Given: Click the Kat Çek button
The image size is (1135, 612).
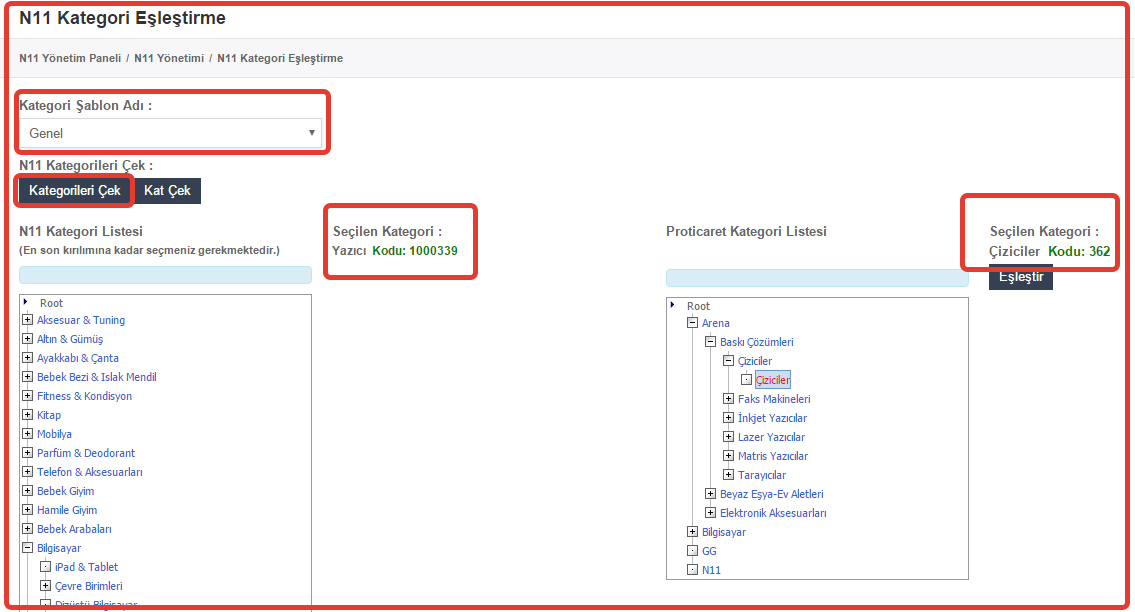Looking at the screenshot, I should tap(167, 190).
